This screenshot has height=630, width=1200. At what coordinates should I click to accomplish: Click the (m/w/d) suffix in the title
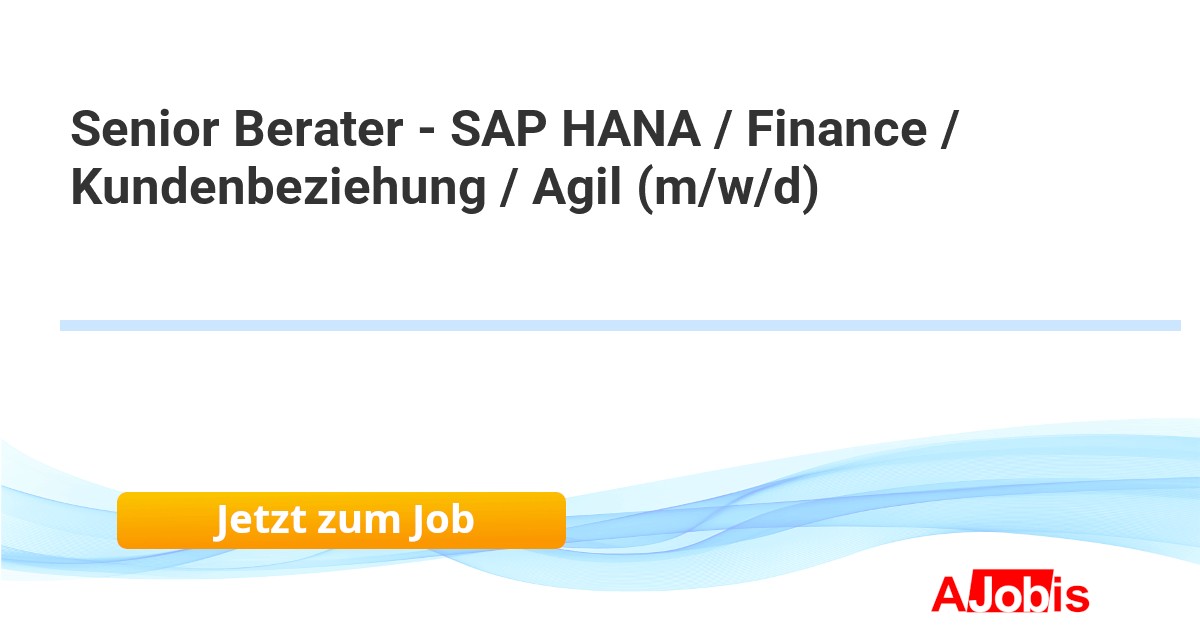[728, 188]
